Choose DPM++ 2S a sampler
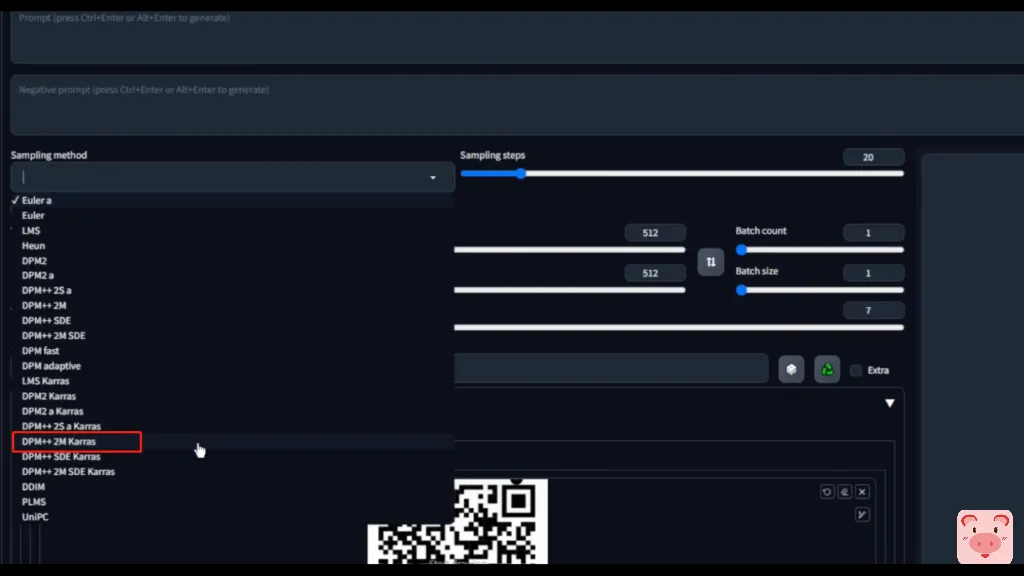The image size is (1024, 576). [232, 291]
